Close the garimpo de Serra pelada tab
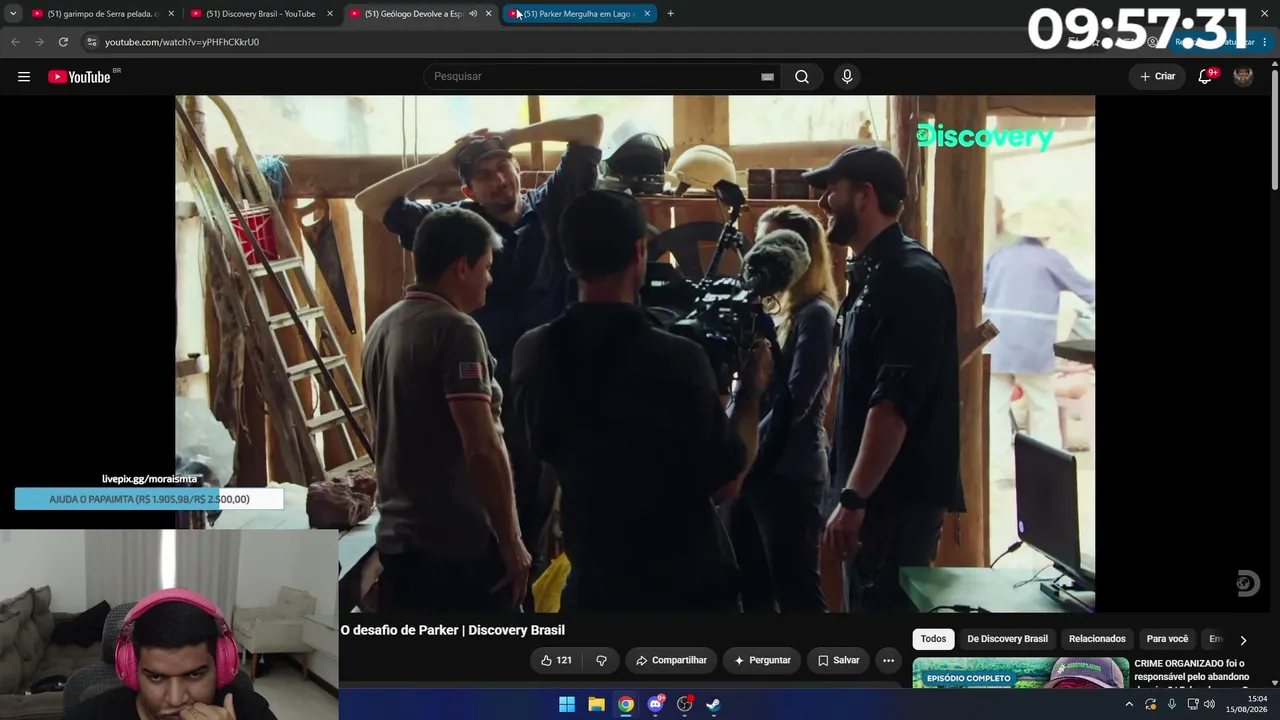The image size is (1280, 720). [171, 14]
